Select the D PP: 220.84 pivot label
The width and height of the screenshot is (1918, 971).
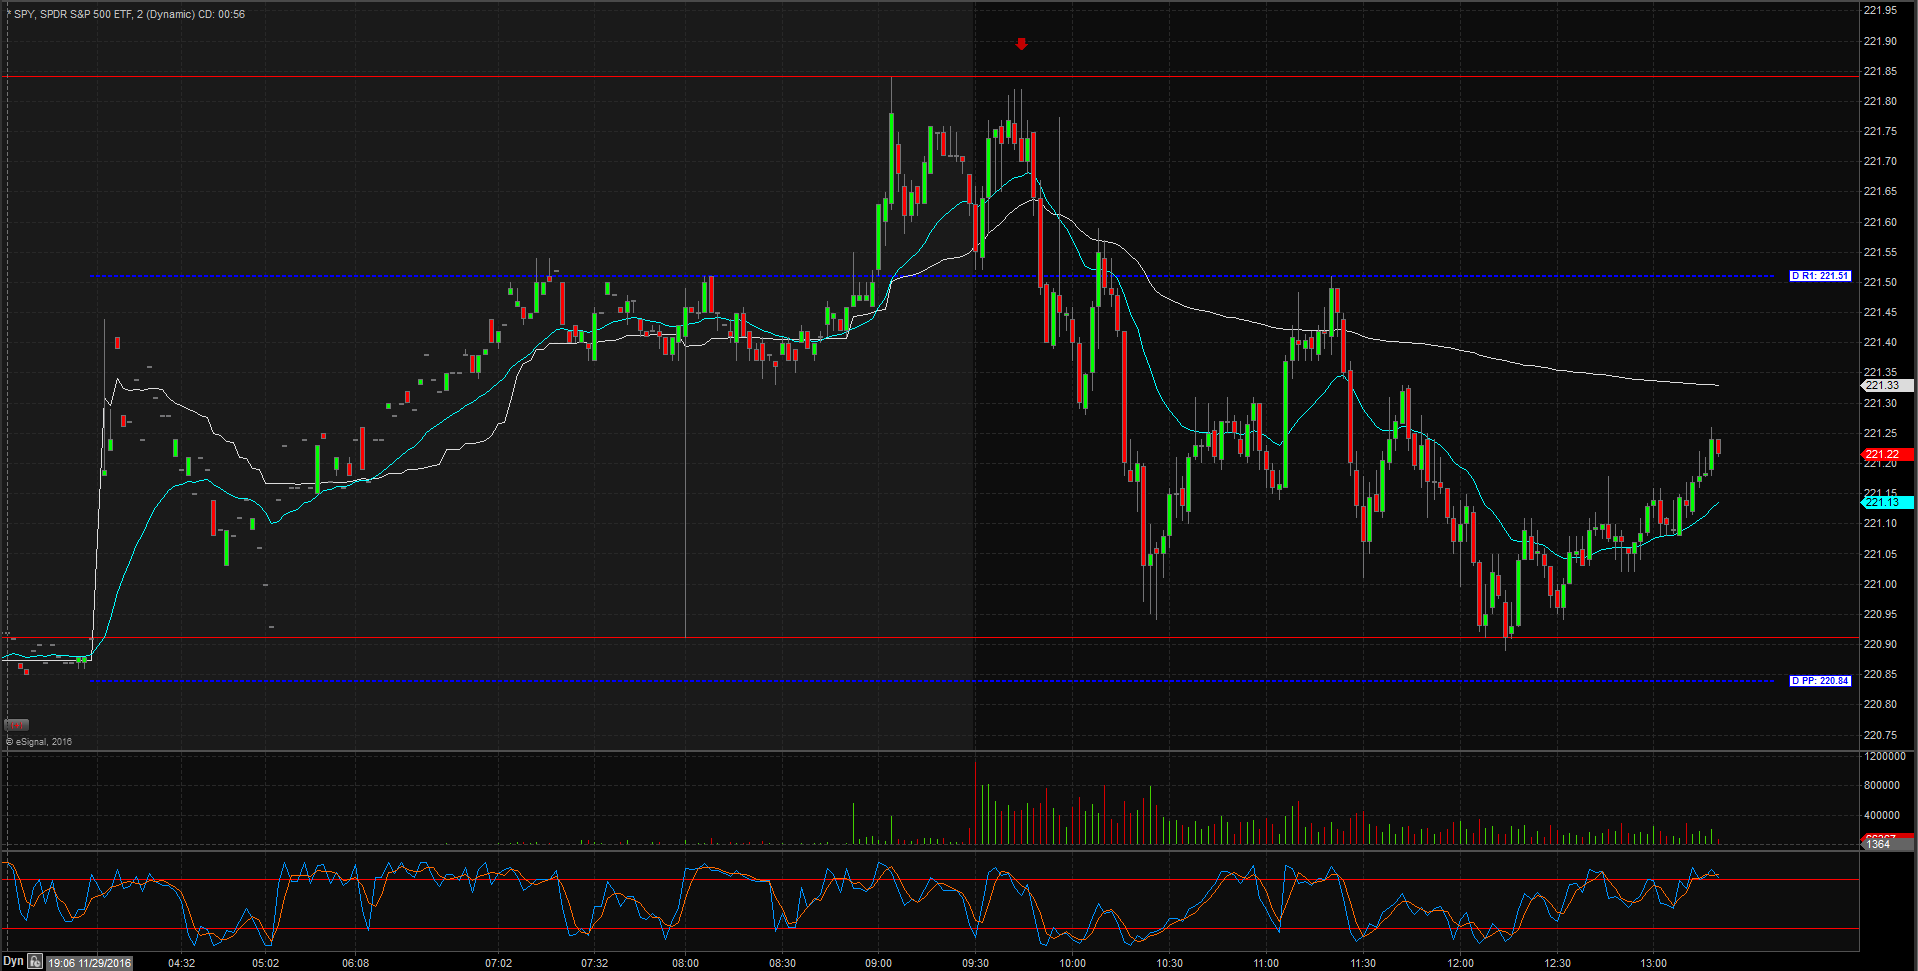(x=1820, y=681)
